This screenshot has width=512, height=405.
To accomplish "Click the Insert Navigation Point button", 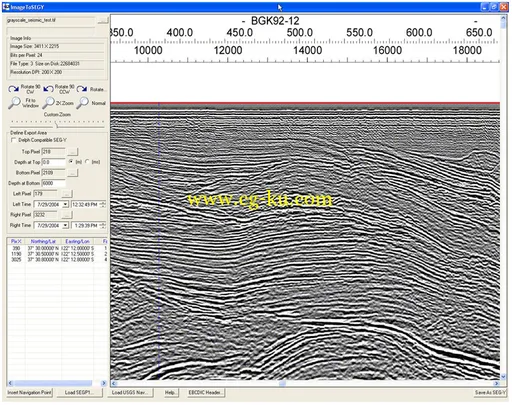I will 30,393.
